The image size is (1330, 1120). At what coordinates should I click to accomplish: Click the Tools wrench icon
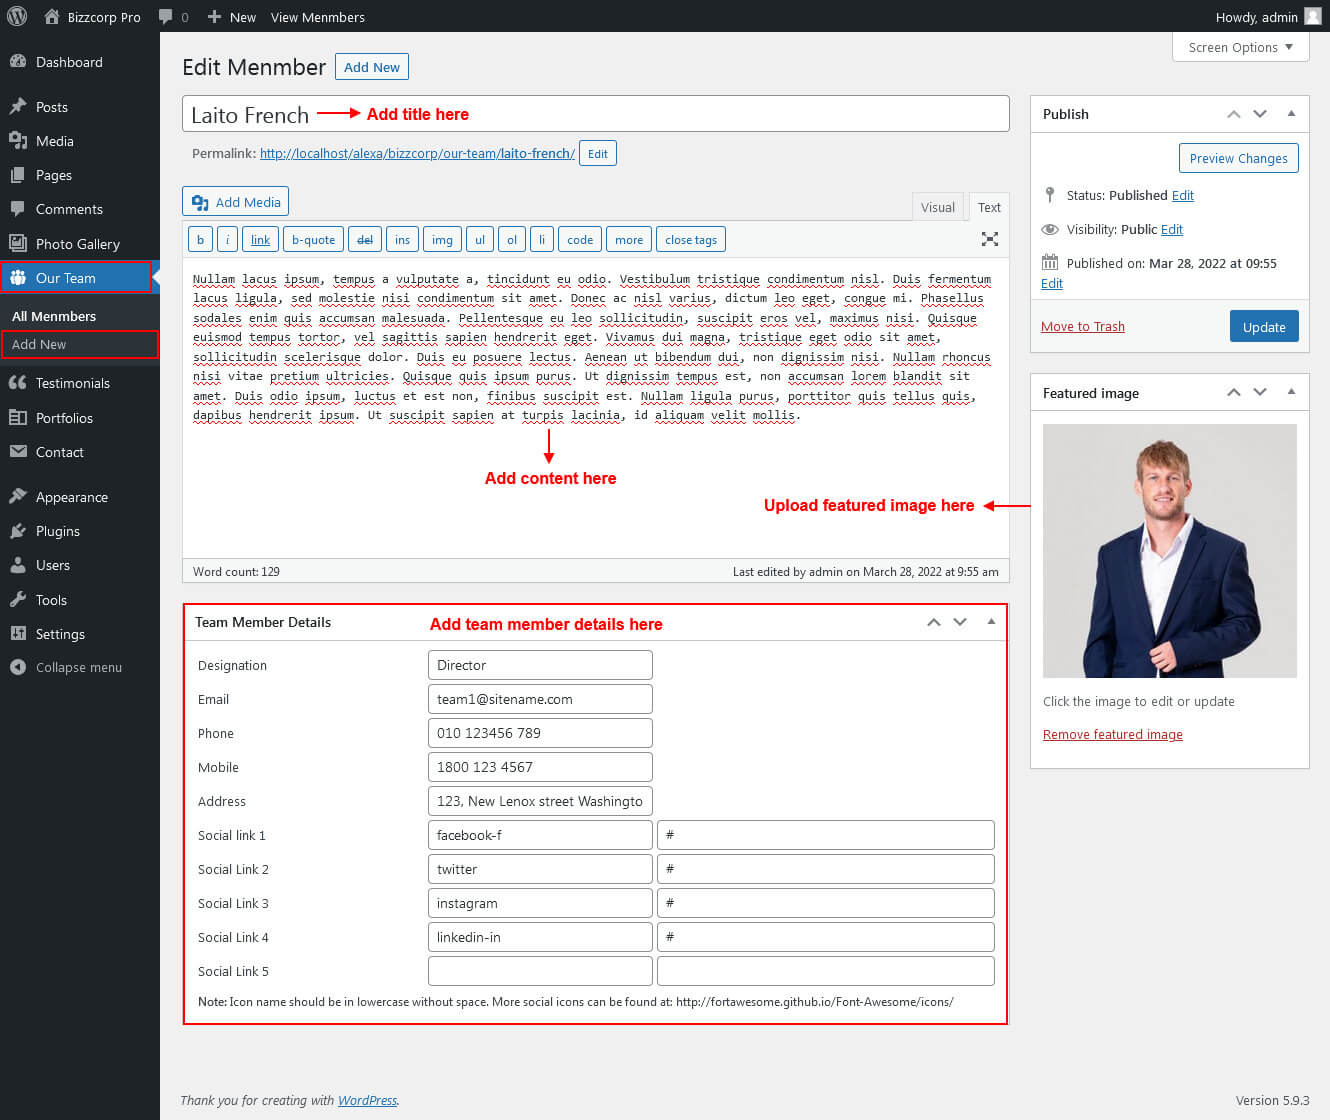tap(17, 600)
